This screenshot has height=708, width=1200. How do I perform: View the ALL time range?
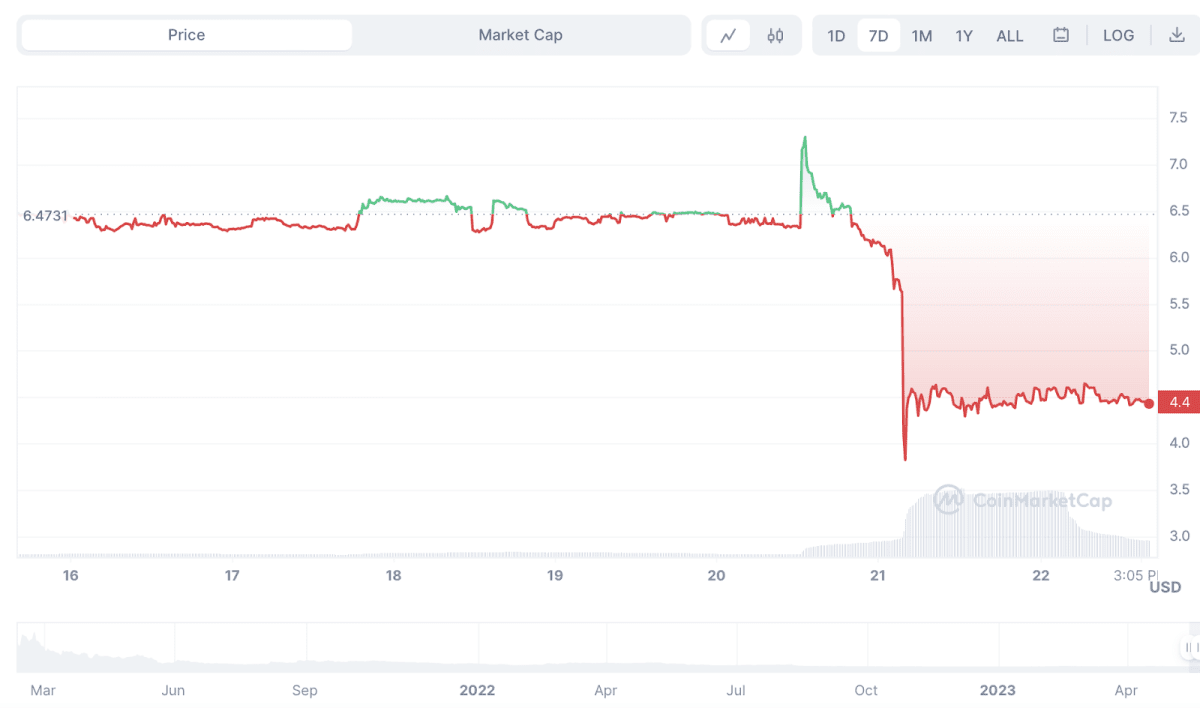pos(1009,34)
